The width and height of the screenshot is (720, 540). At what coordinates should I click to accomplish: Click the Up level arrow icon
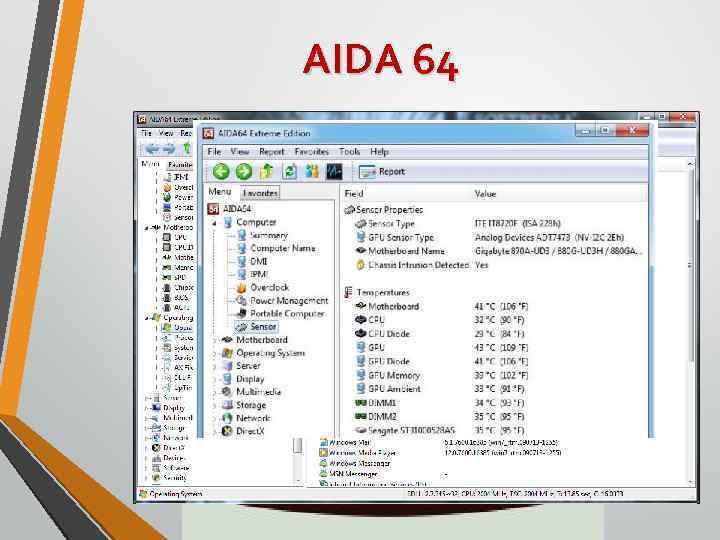tap(267, 172)
